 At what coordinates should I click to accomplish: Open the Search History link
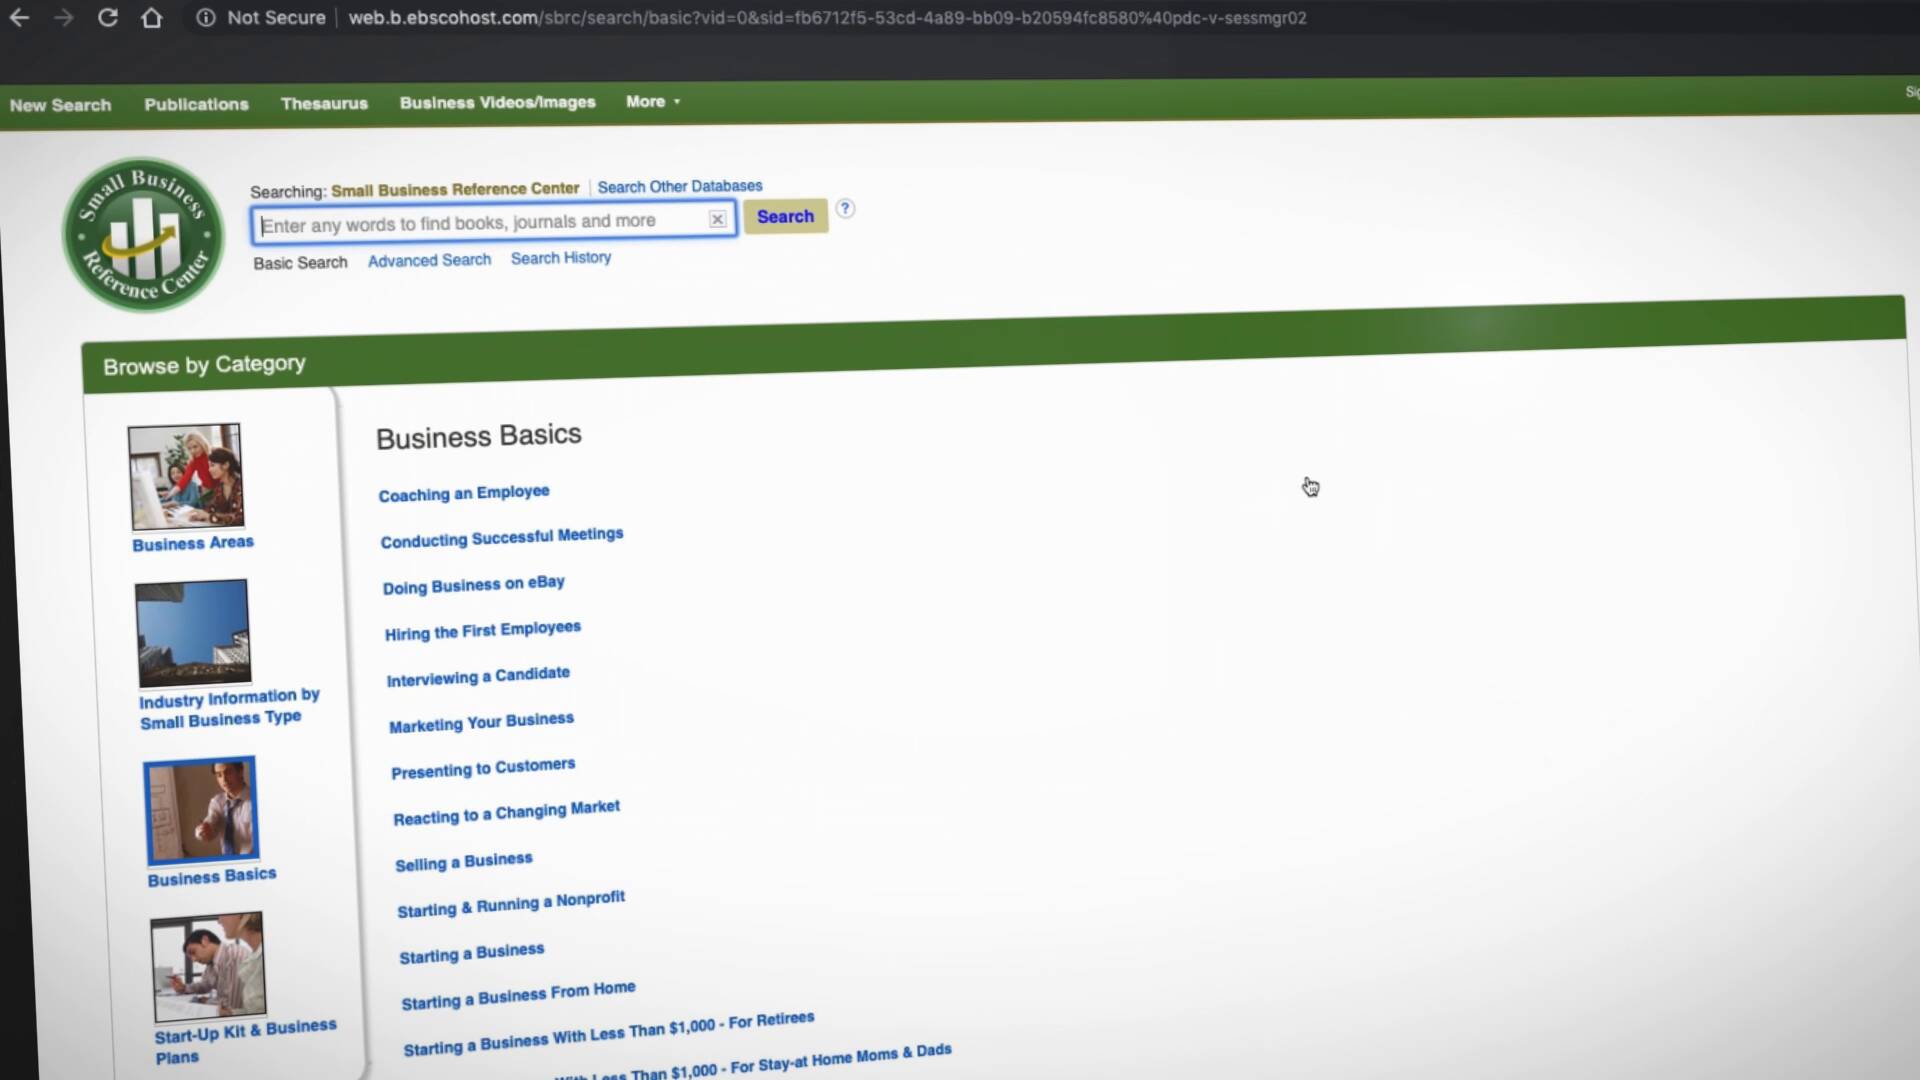[560, 258]
